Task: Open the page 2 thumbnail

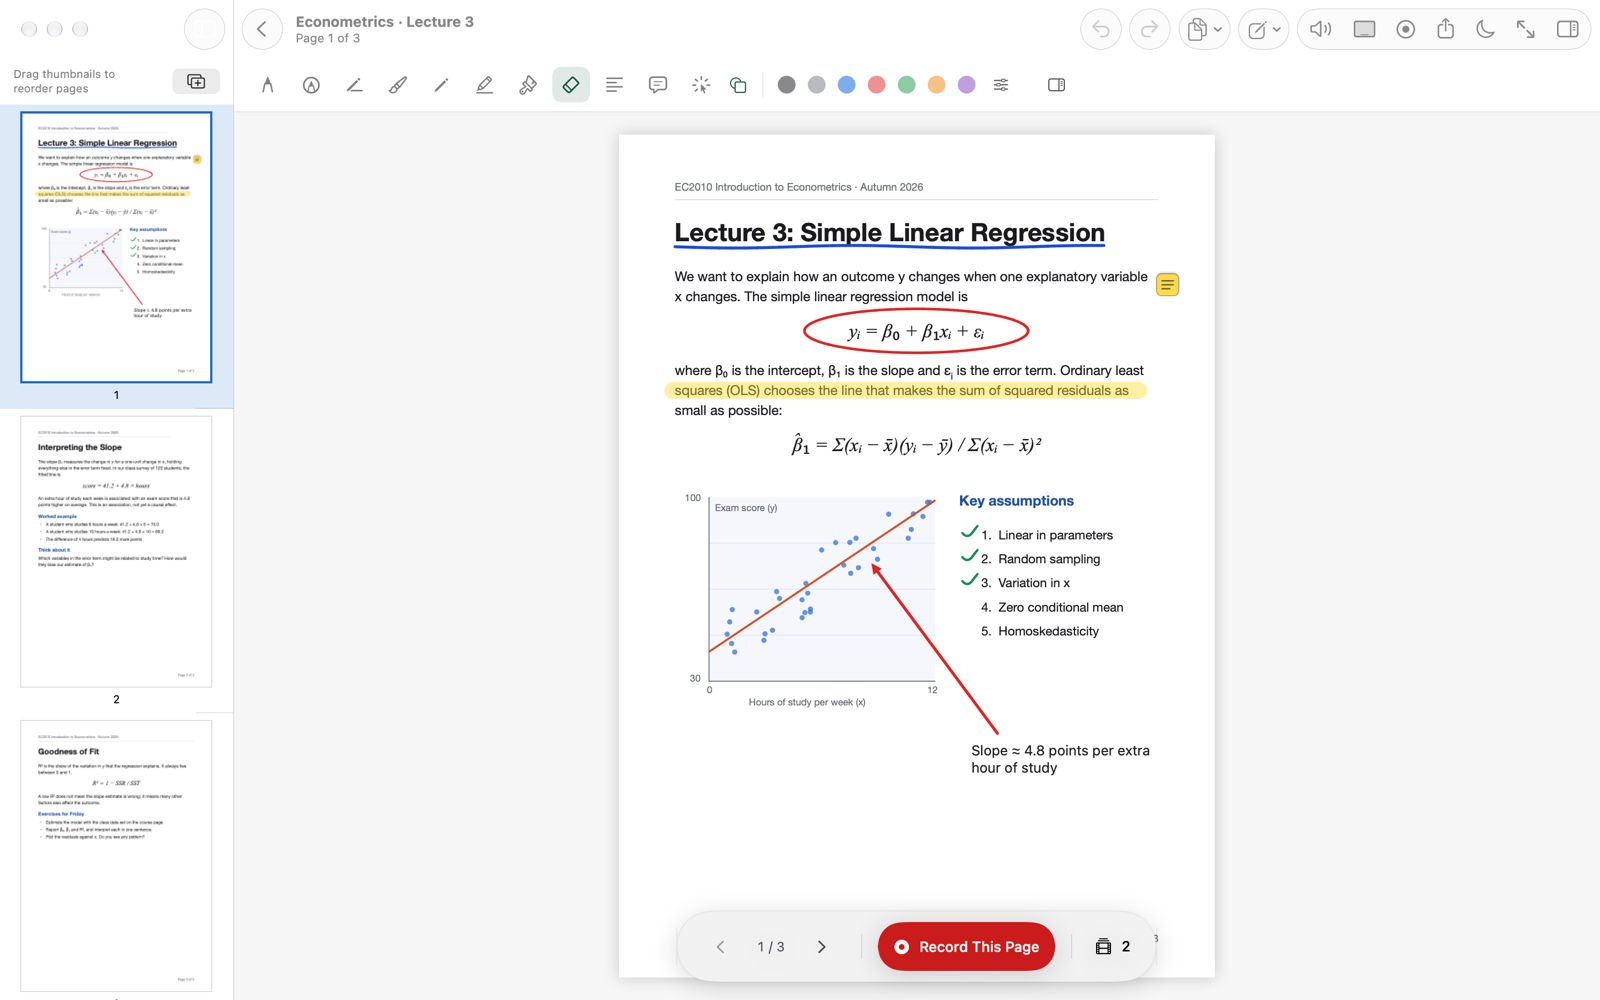Action: 116,551
